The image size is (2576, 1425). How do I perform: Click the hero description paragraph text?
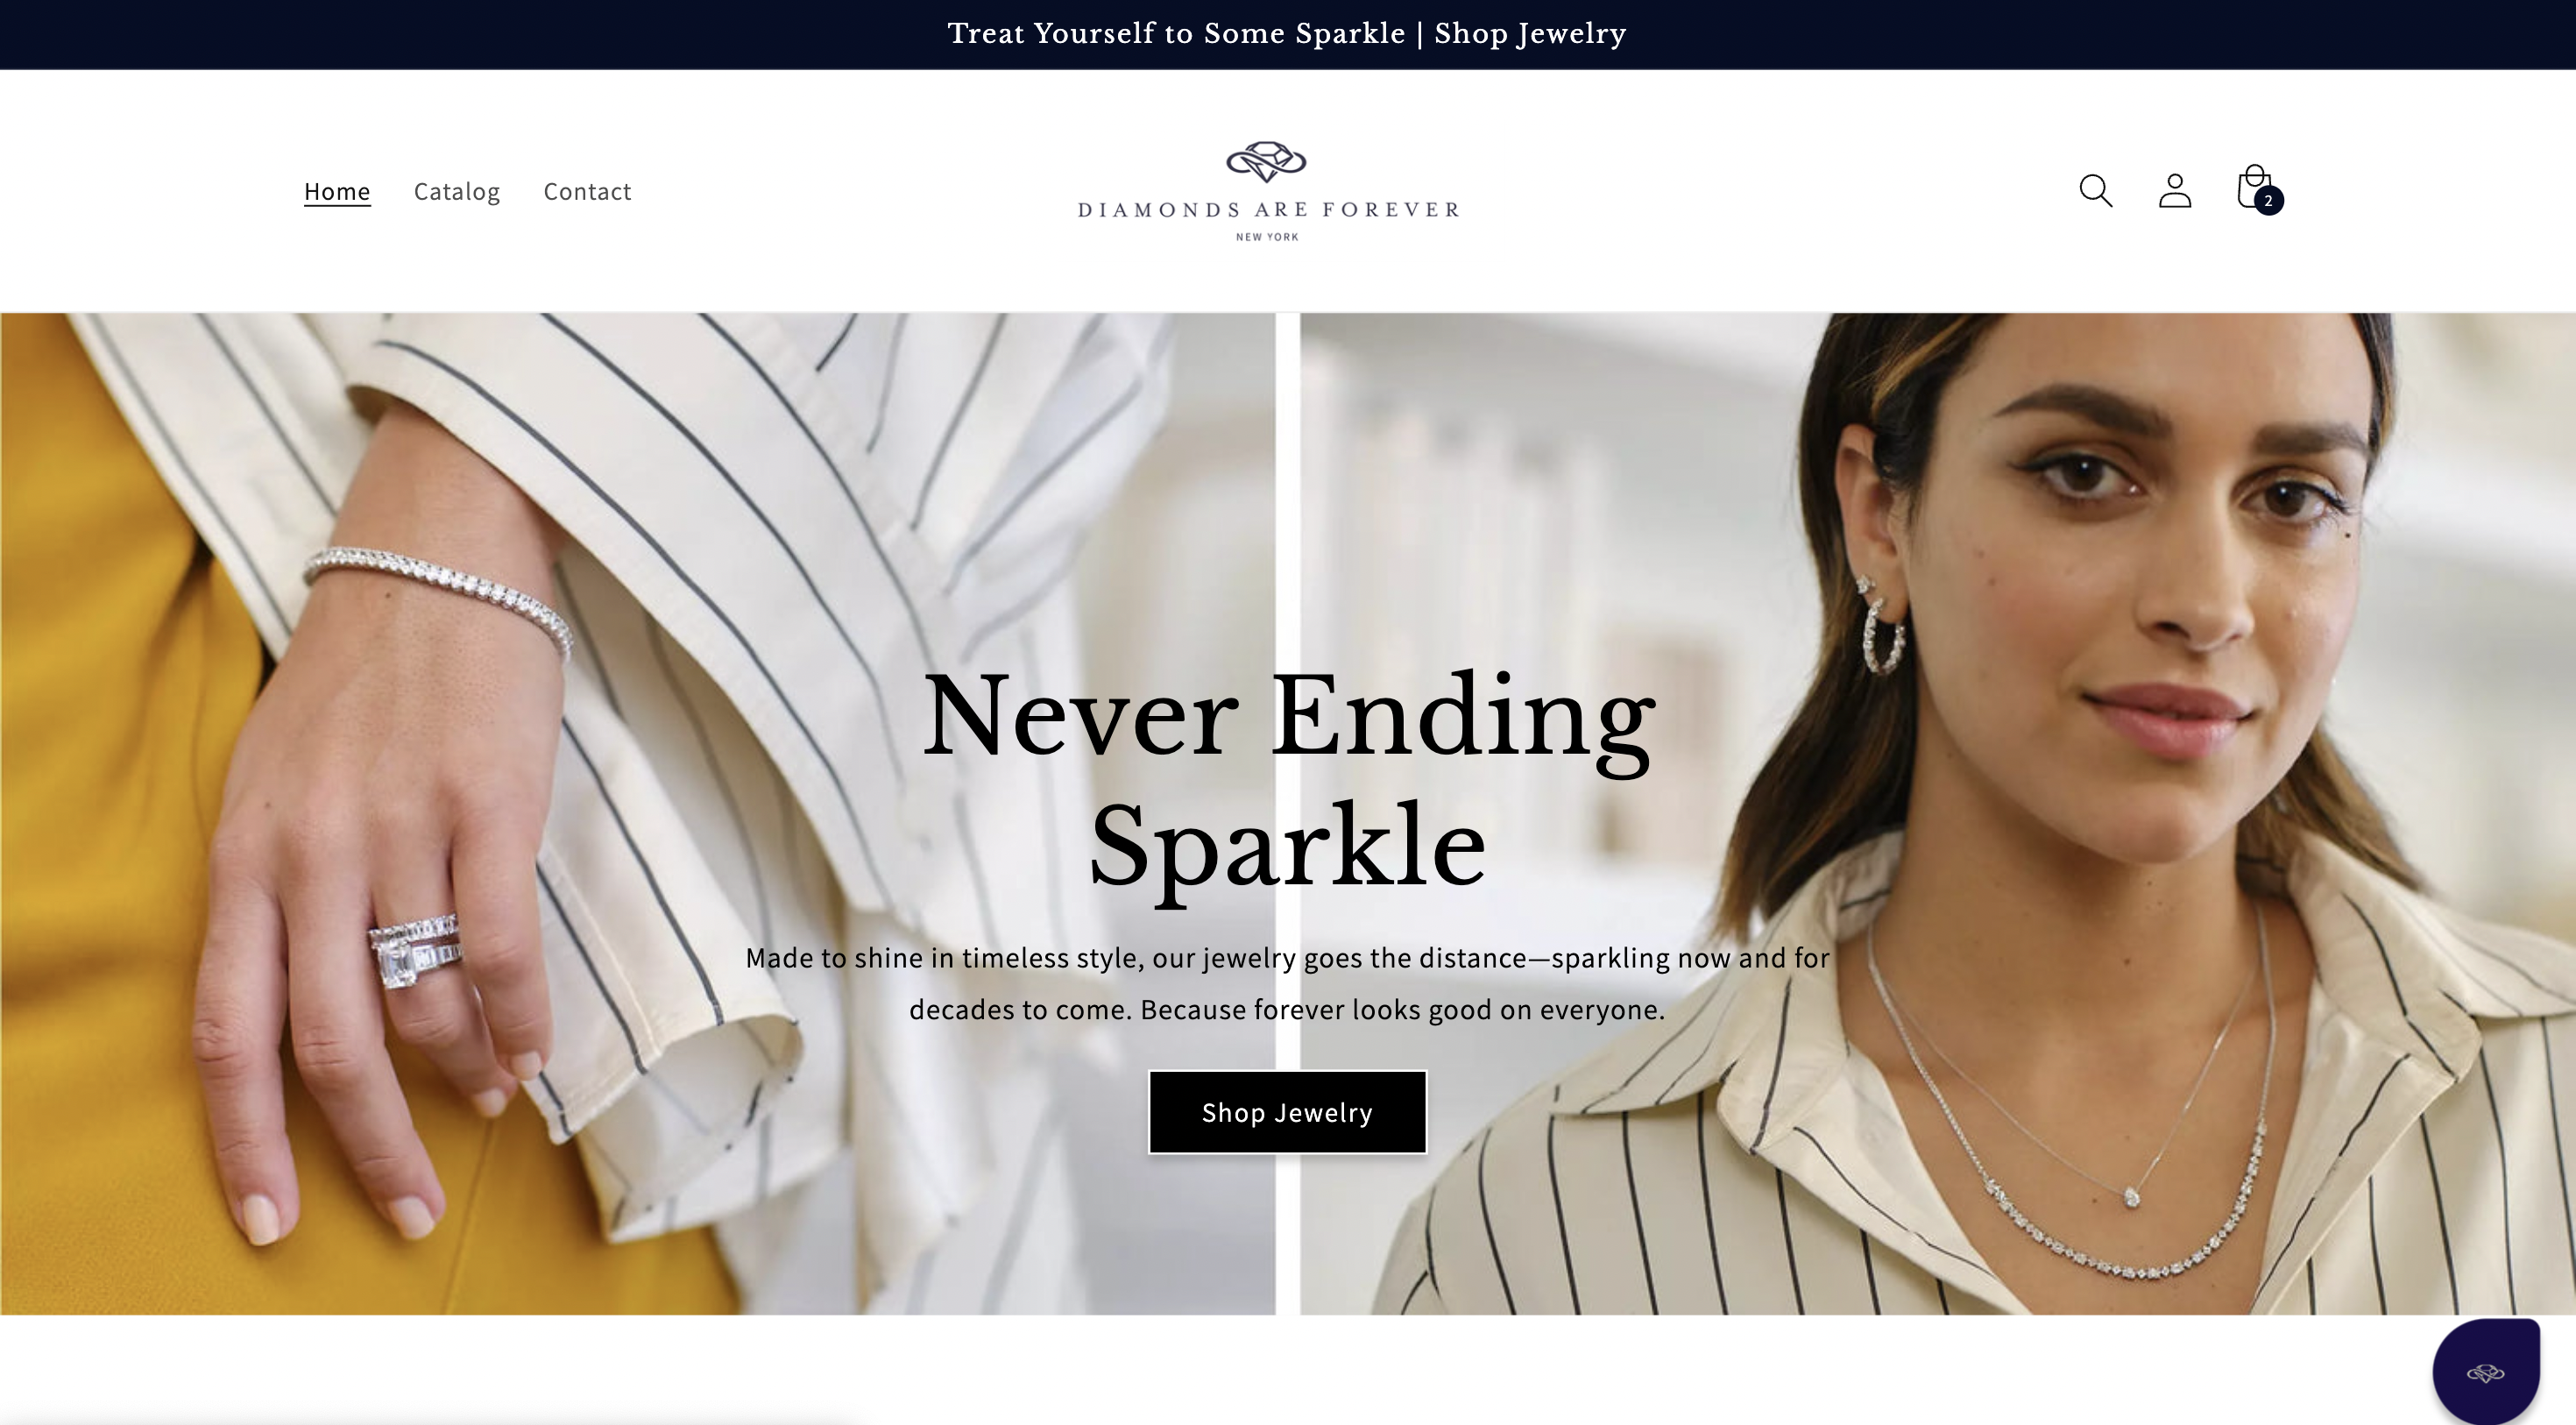(1287, 984)
